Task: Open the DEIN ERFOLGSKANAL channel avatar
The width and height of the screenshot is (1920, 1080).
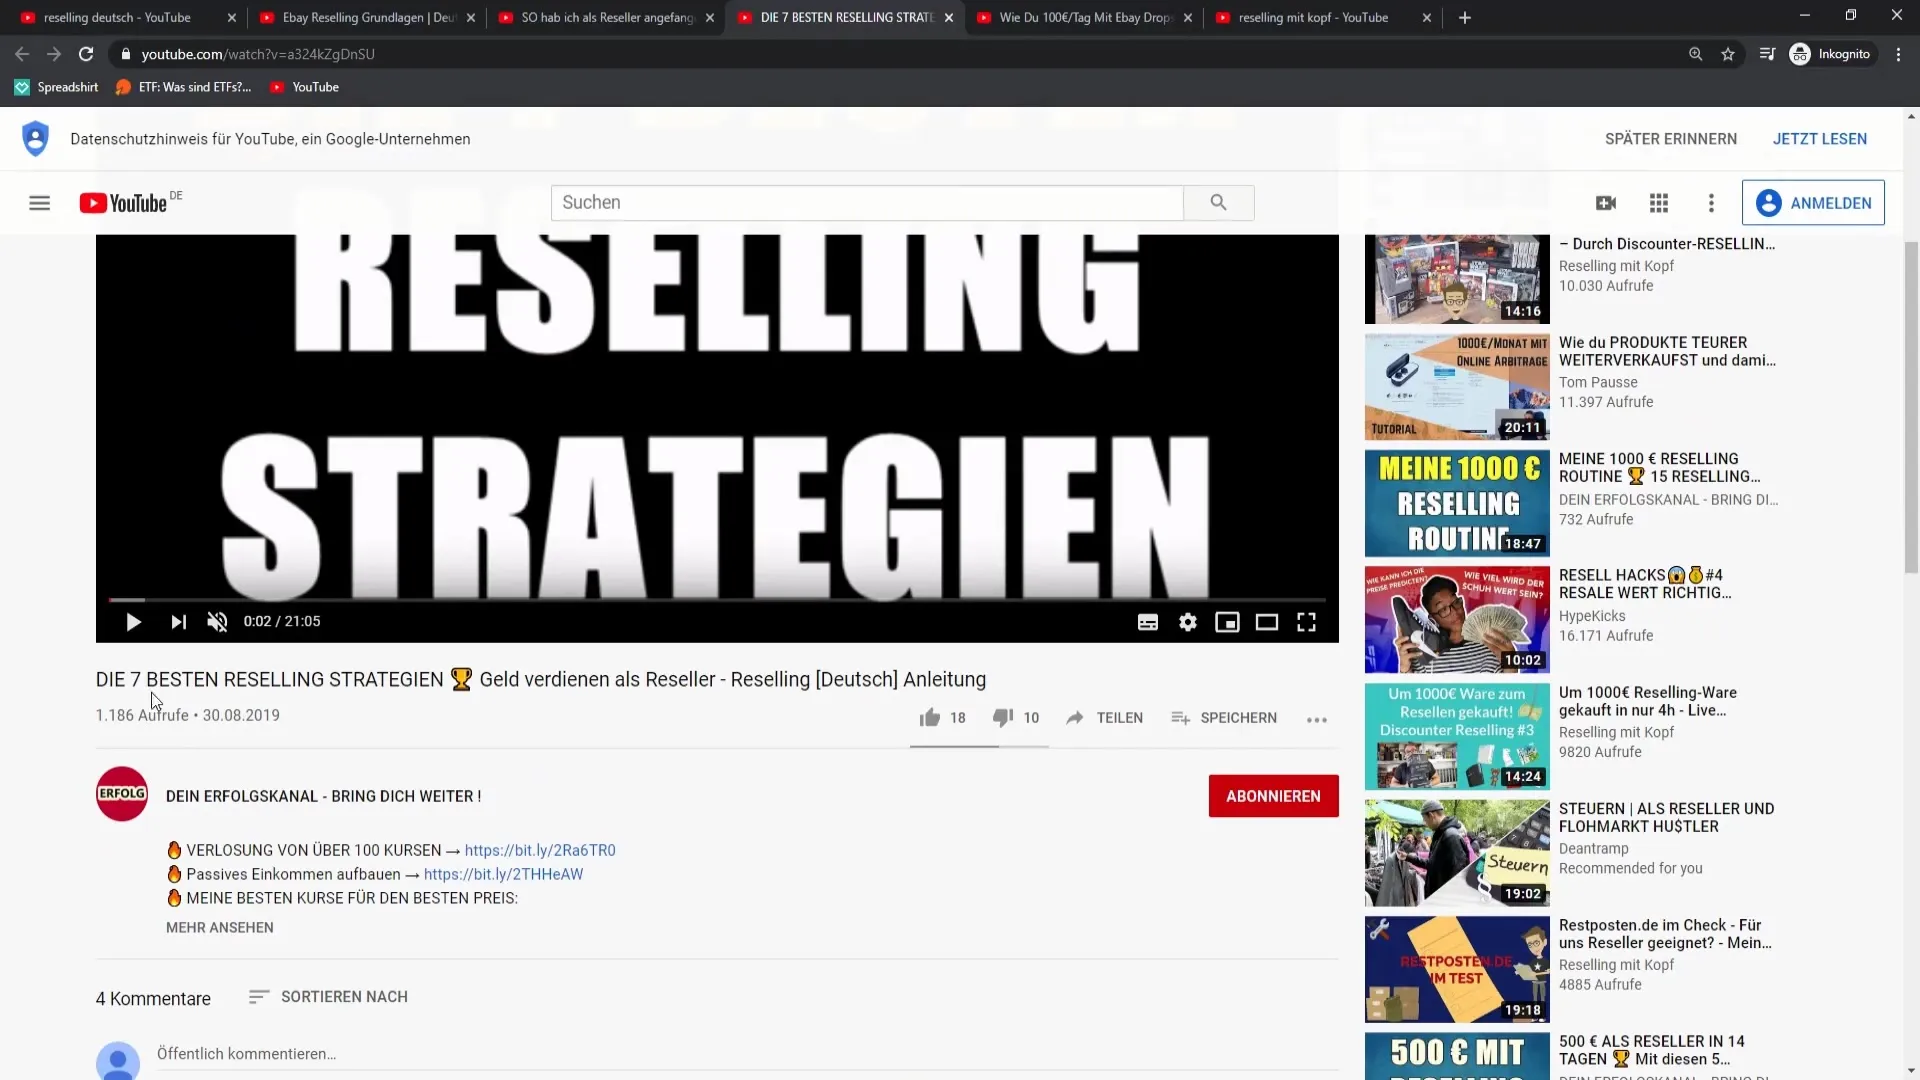Action: (x=122, y=794)
